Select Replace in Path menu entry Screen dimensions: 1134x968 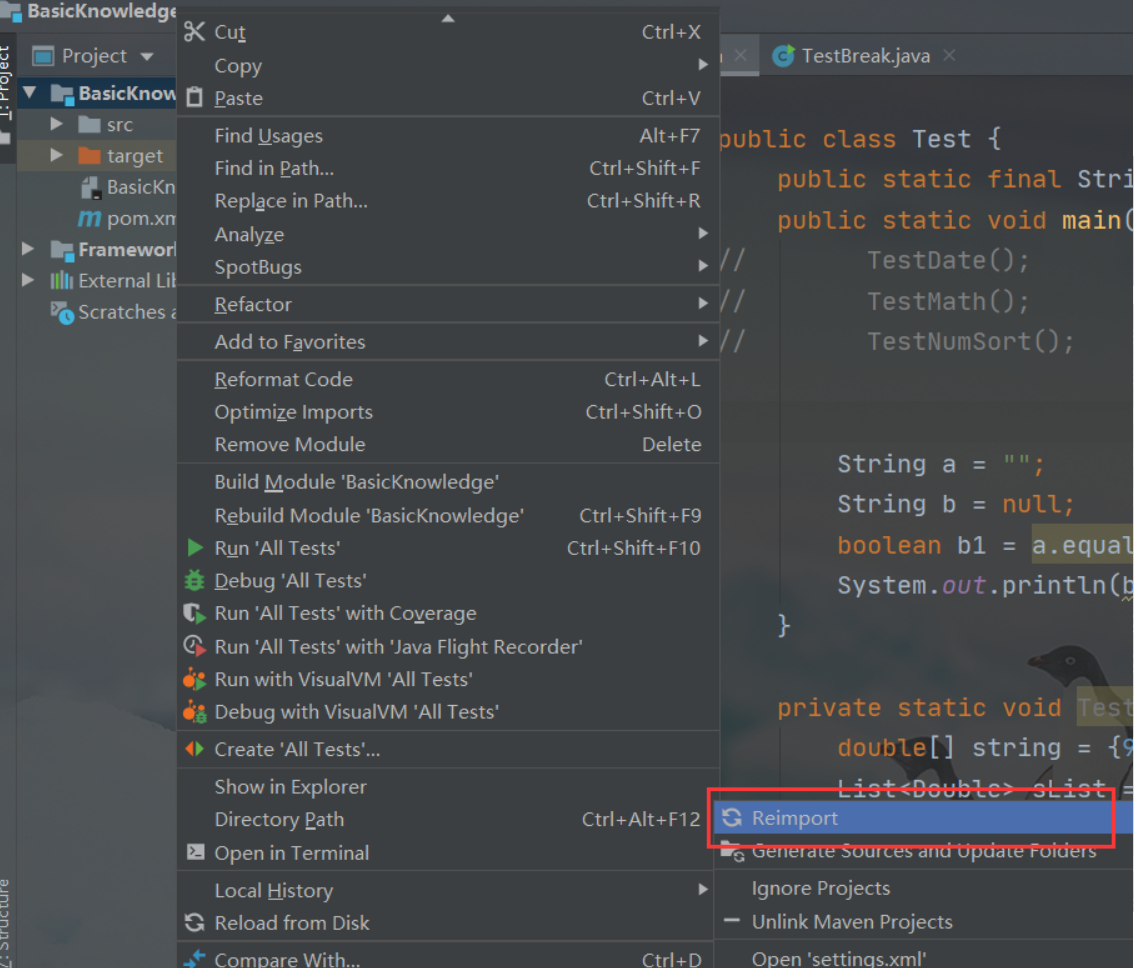point(448,200)
